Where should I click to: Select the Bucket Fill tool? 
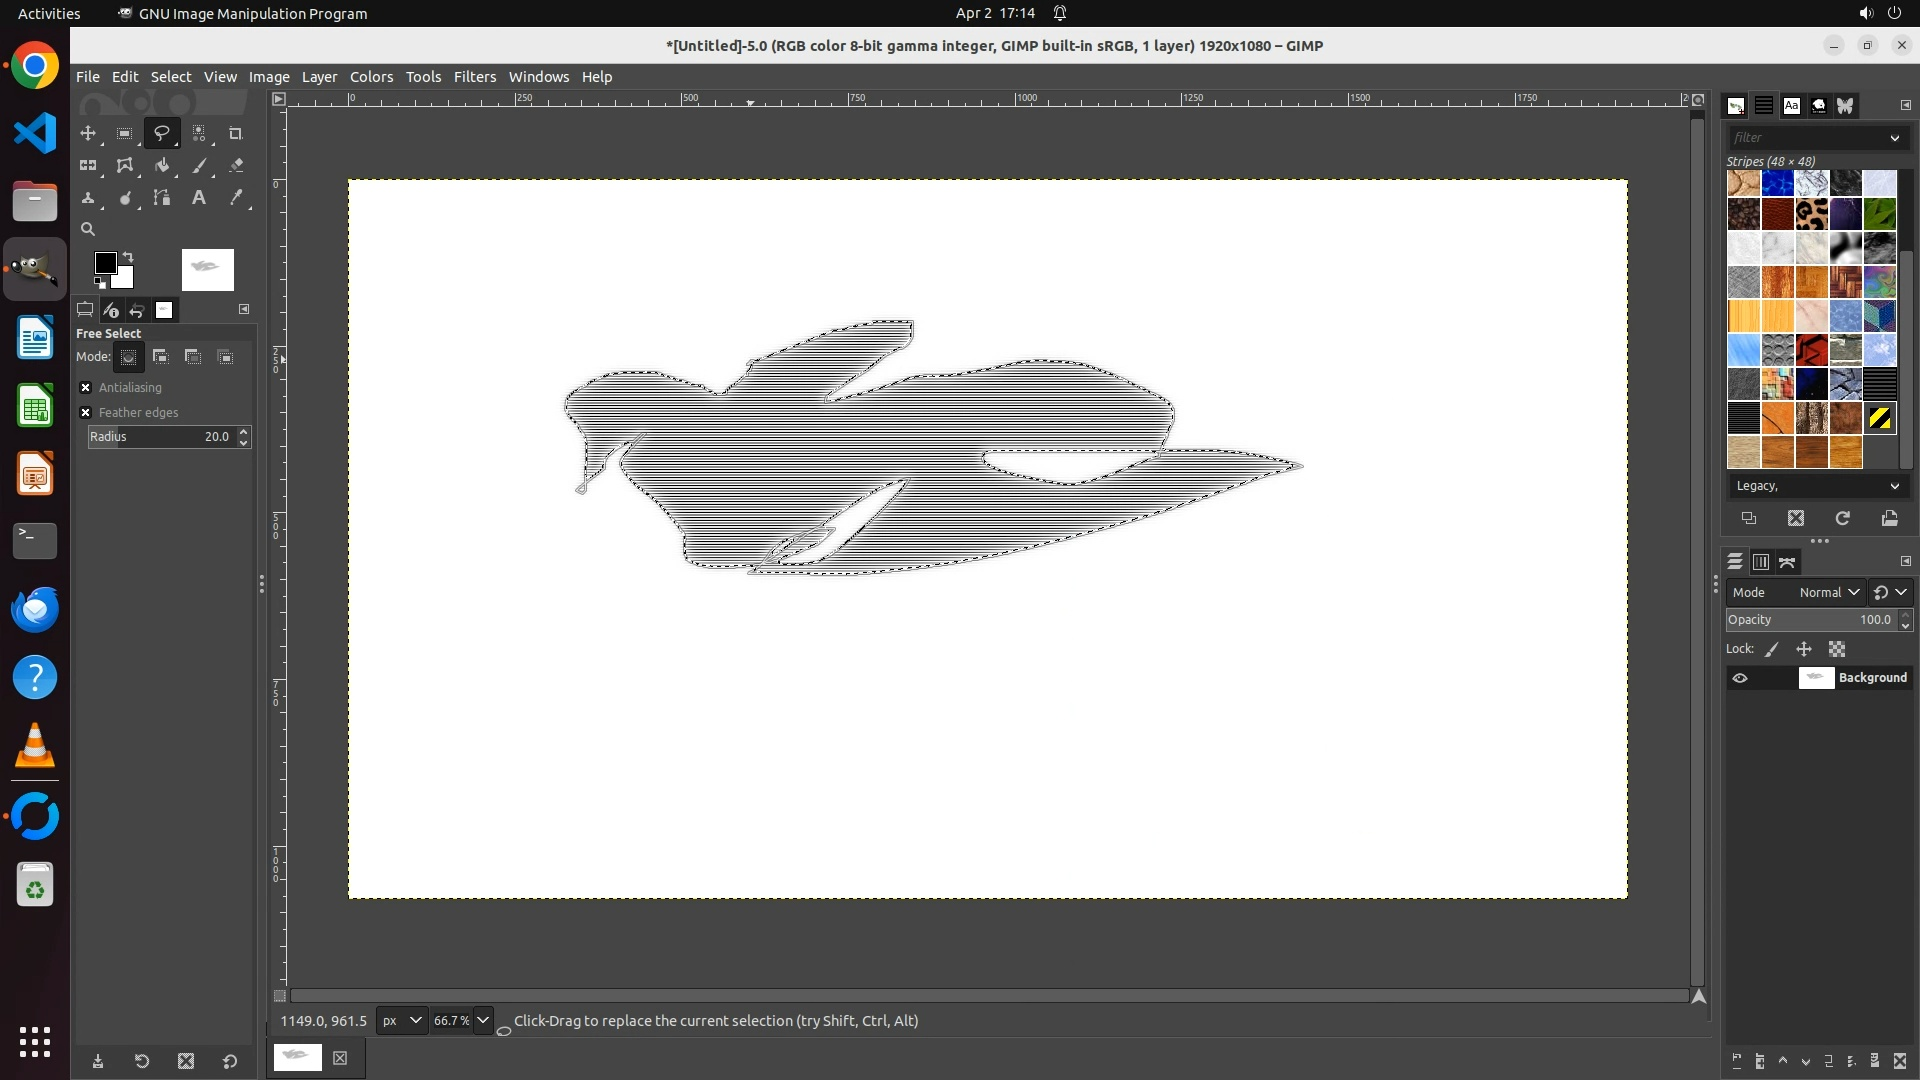click(162, 166)
